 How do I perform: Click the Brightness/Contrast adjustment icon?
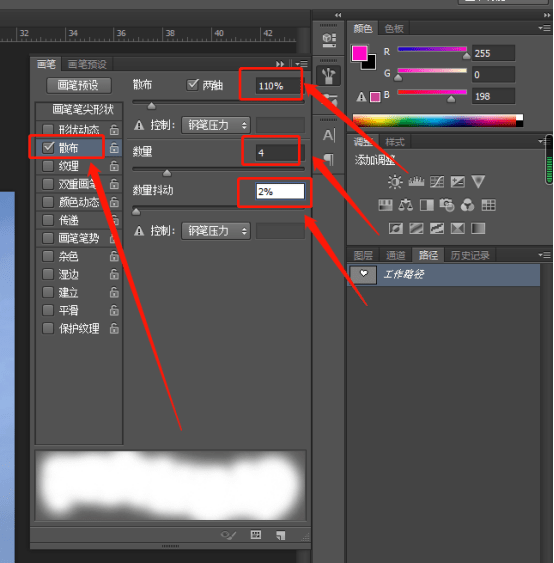pos(395,181)
